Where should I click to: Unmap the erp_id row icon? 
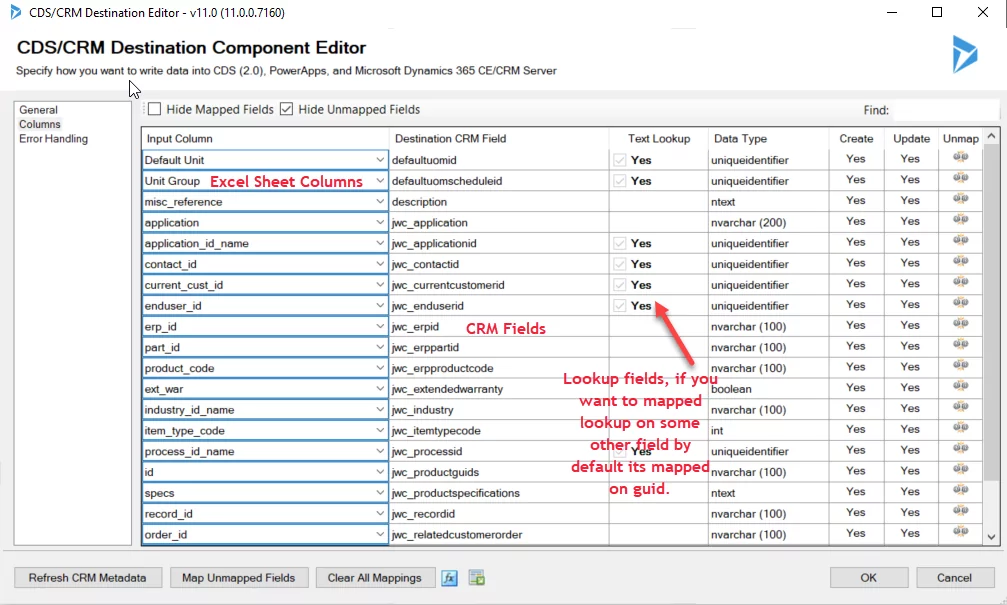coord(961,324)
